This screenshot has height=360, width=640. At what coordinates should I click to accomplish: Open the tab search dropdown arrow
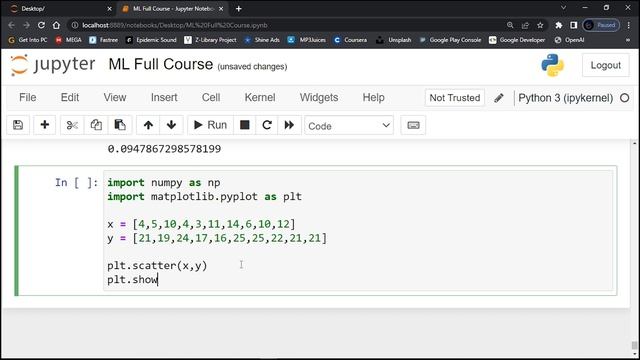point(564,8)
